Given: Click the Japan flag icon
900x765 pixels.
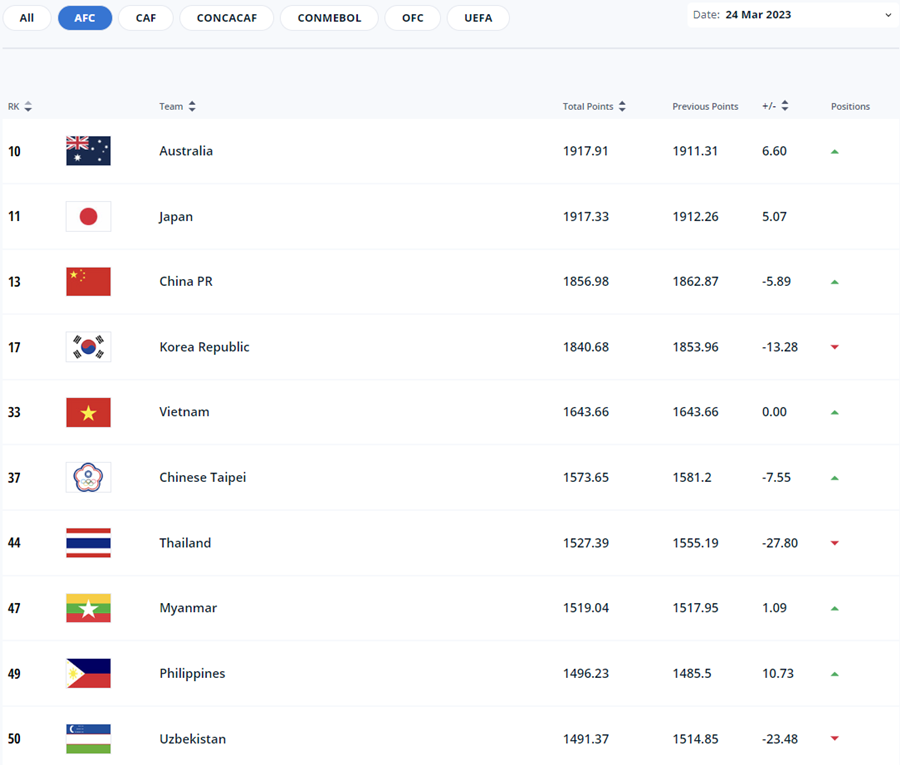Looking at the screenshot, I should coord(88,216).
